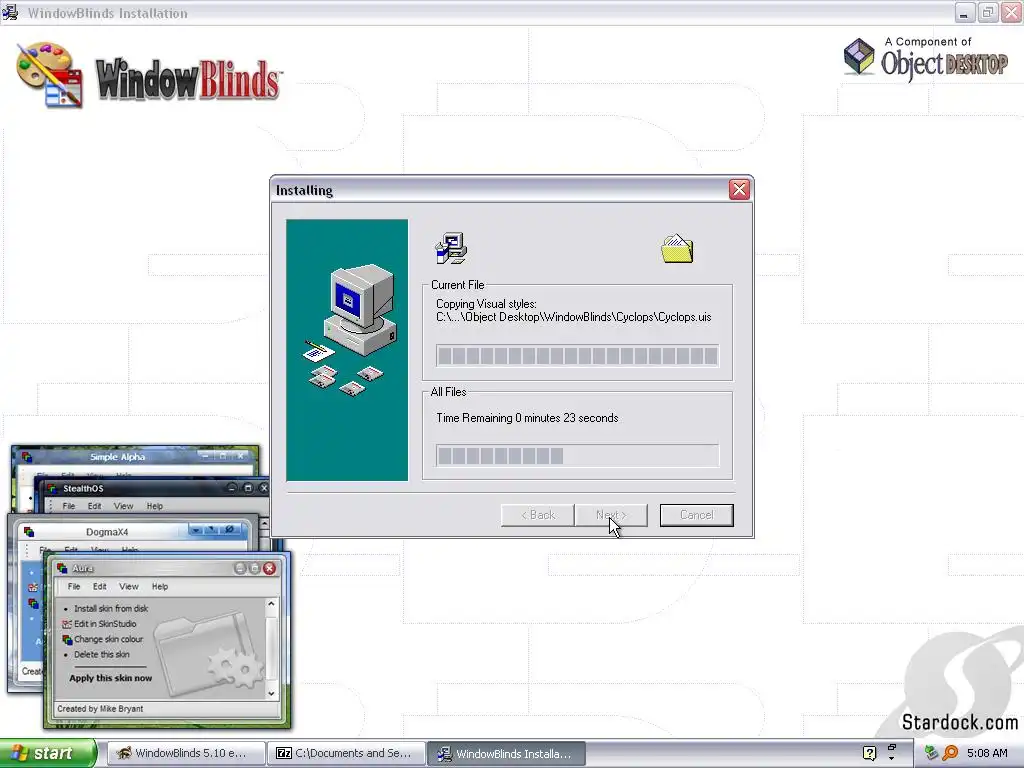
Task: Click the computer source icon in dialog
Action: point(451,248)
